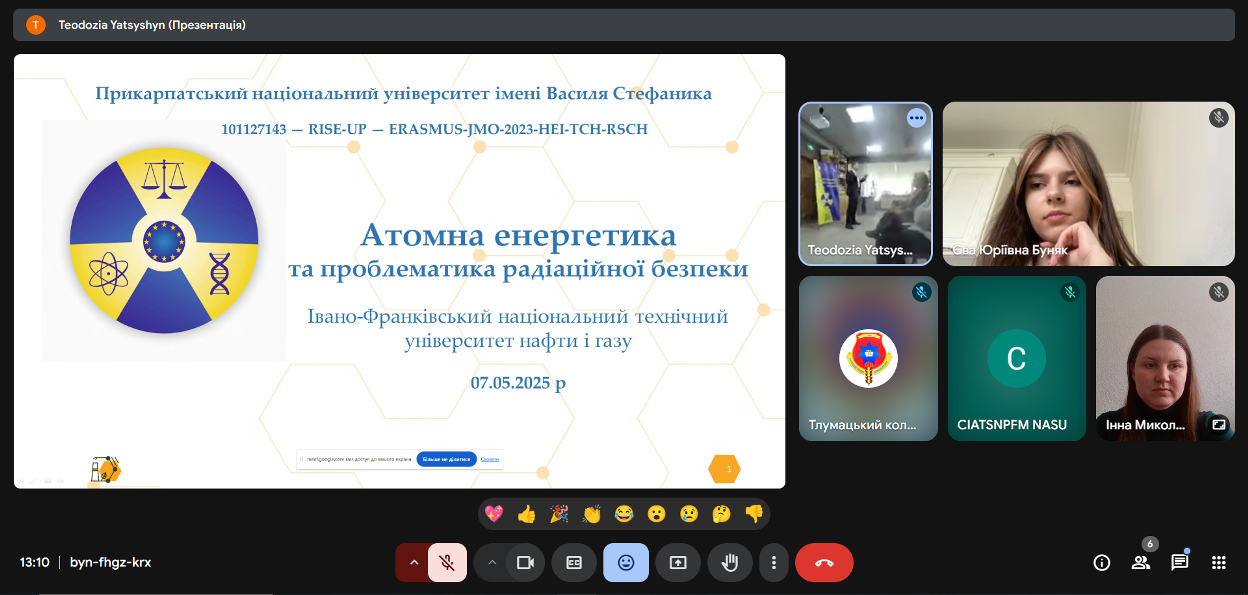Open the activities grid icon
The image size is (1248, 595).
pyautogui.click(x=1219, y=563)
